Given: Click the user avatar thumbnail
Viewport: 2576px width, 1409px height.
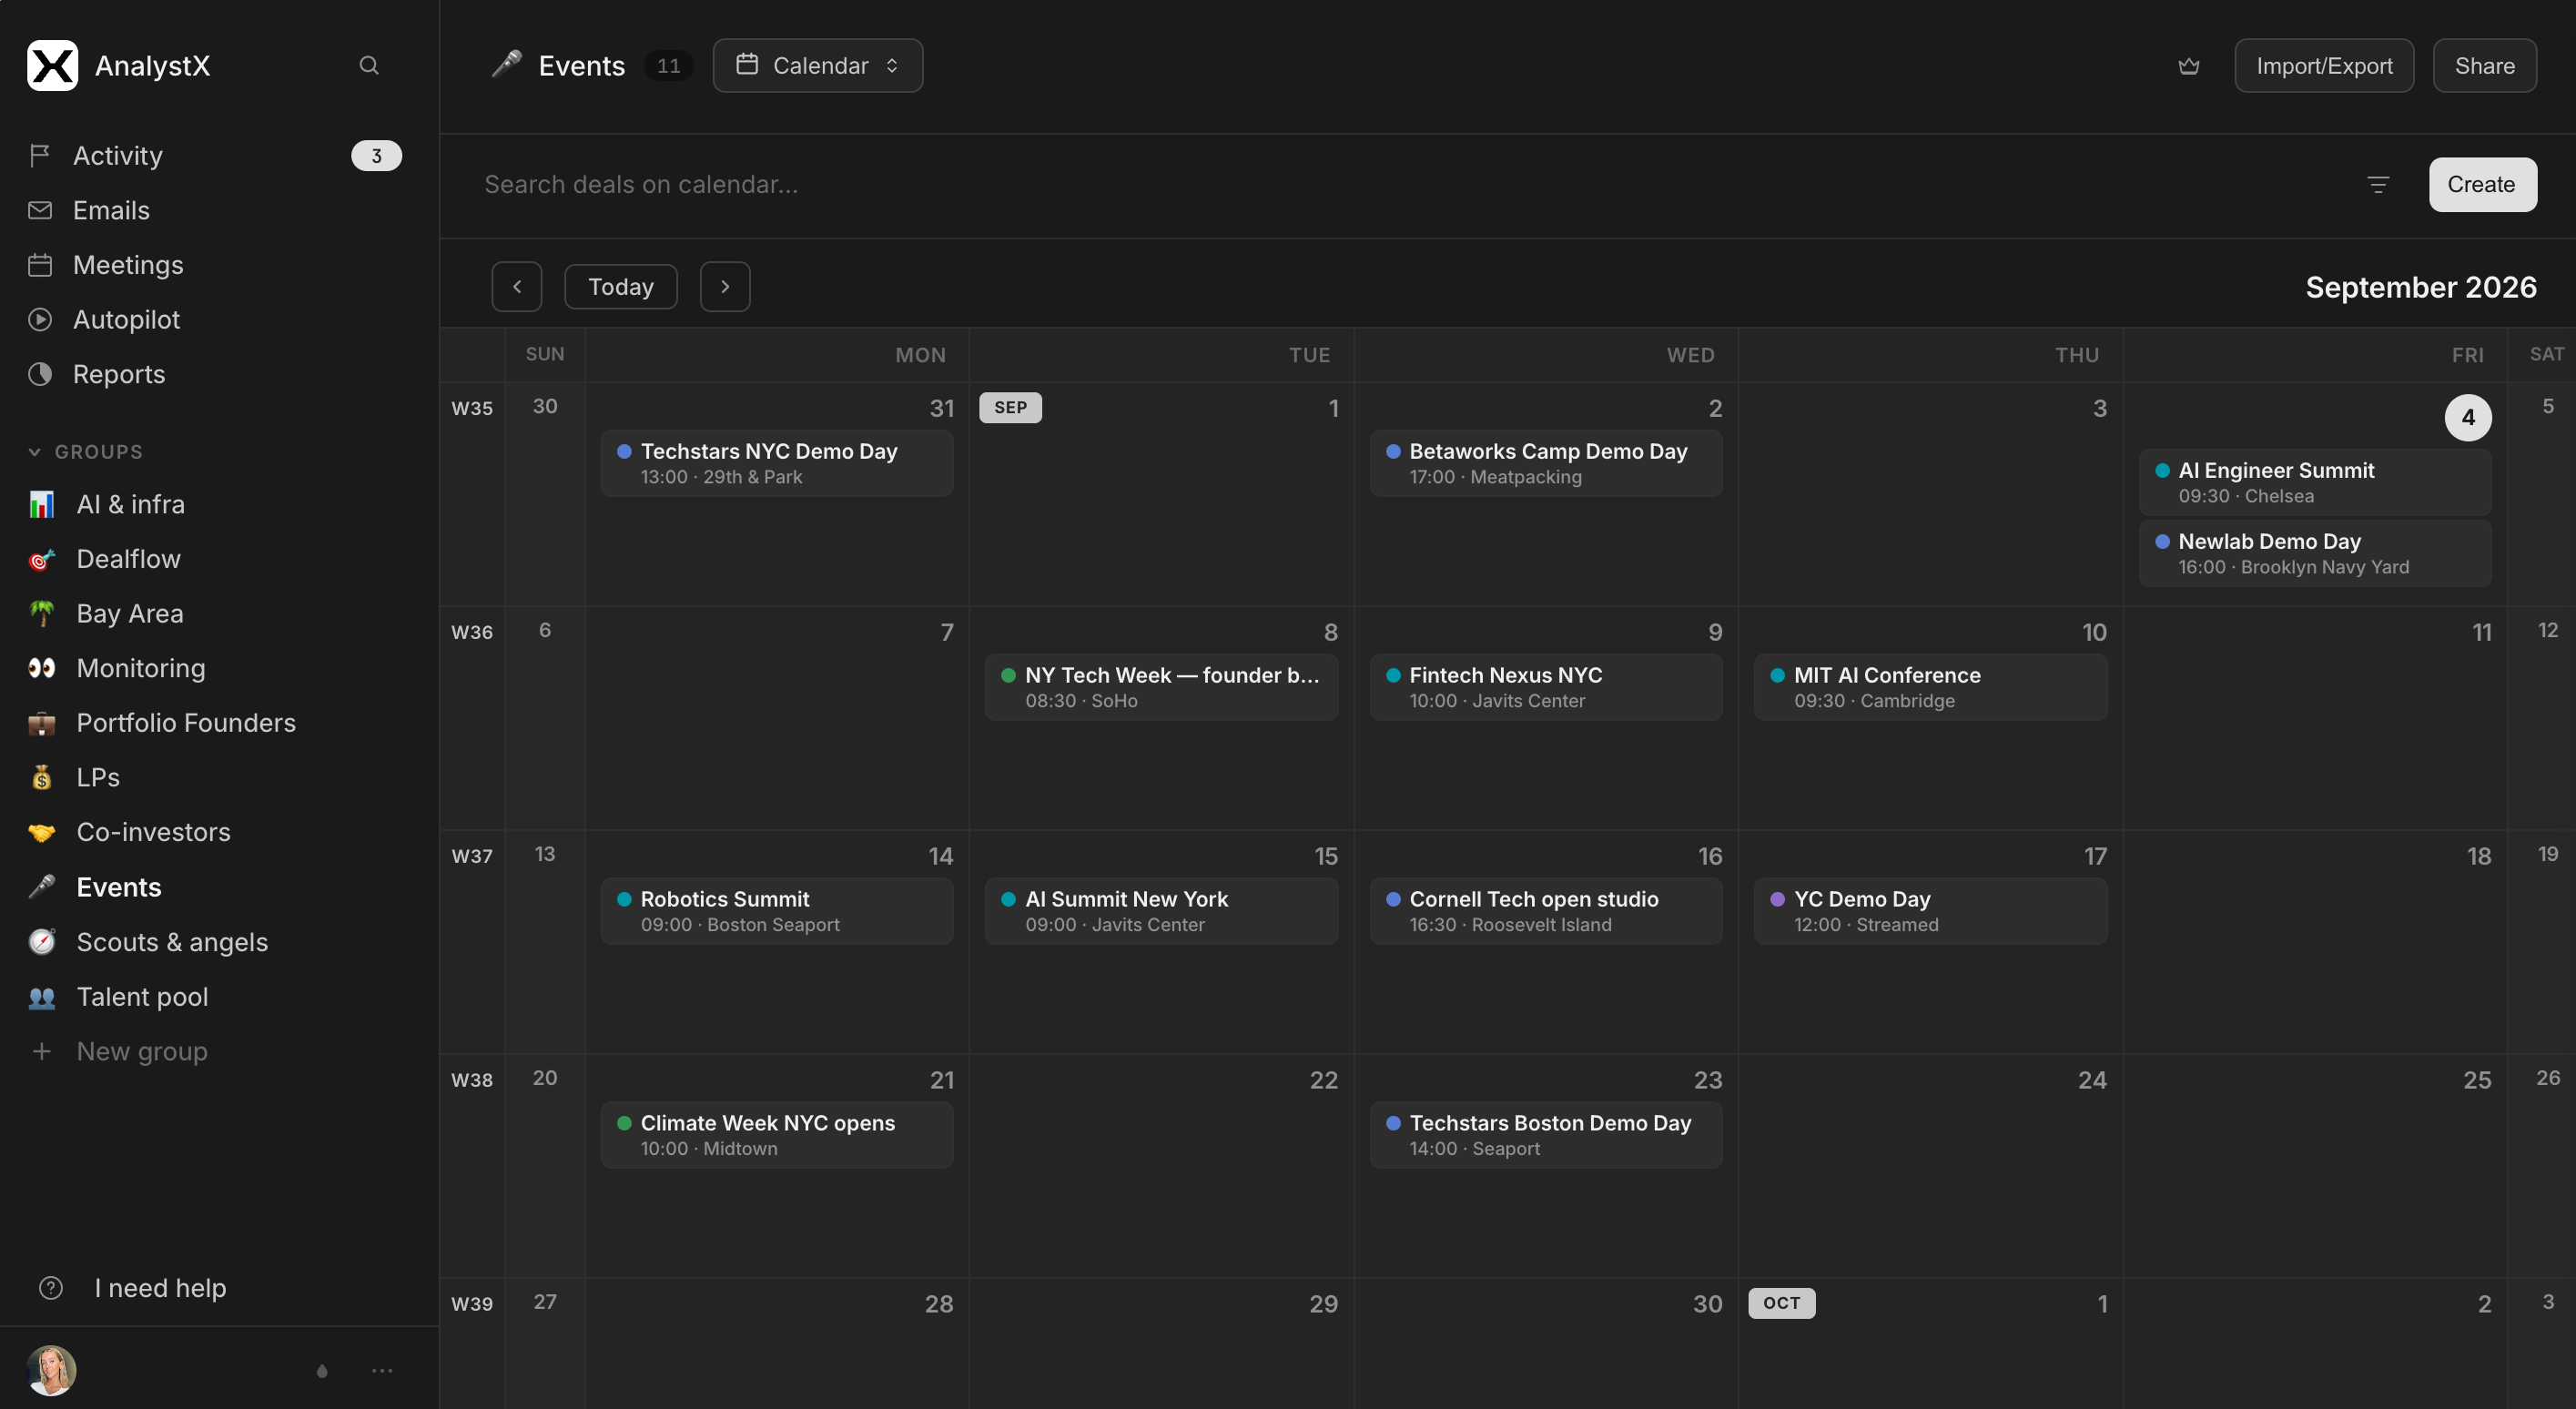Looking at the screenshot, I should 51,1370.
